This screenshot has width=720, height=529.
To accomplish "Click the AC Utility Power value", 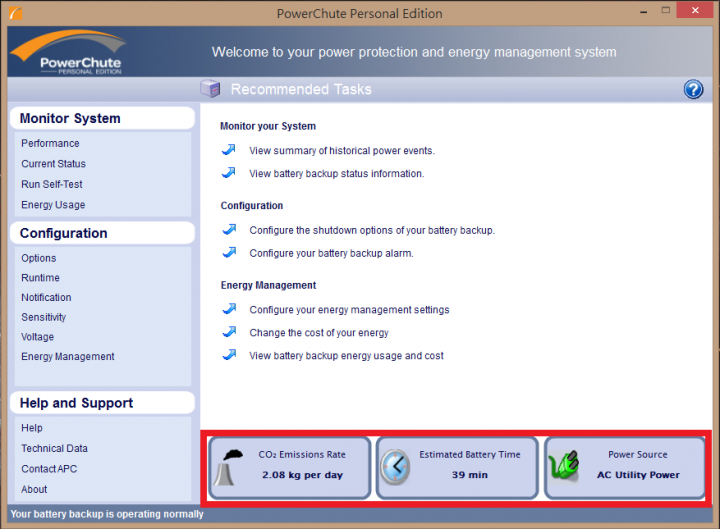I will [638, 475].
